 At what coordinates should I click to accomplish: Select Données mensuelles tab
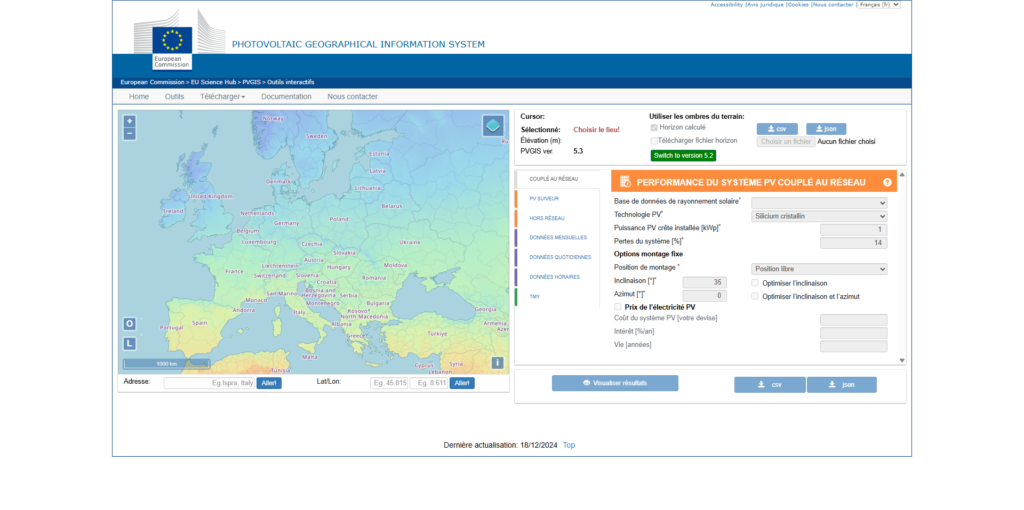[557, 238]
